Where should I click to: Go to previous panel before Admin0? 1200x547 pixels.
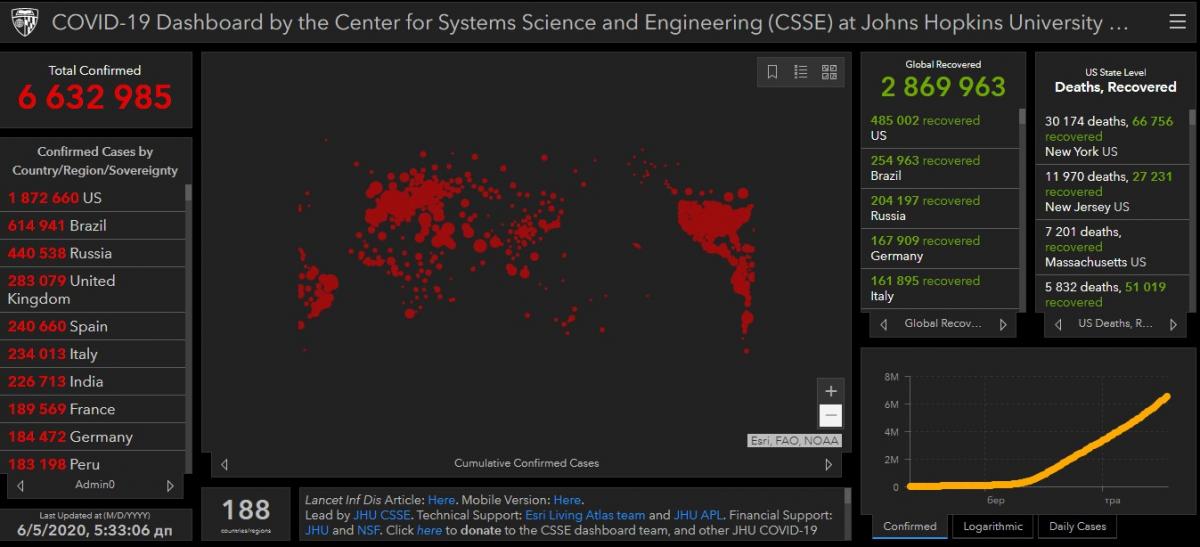click(x=21, y=486)
